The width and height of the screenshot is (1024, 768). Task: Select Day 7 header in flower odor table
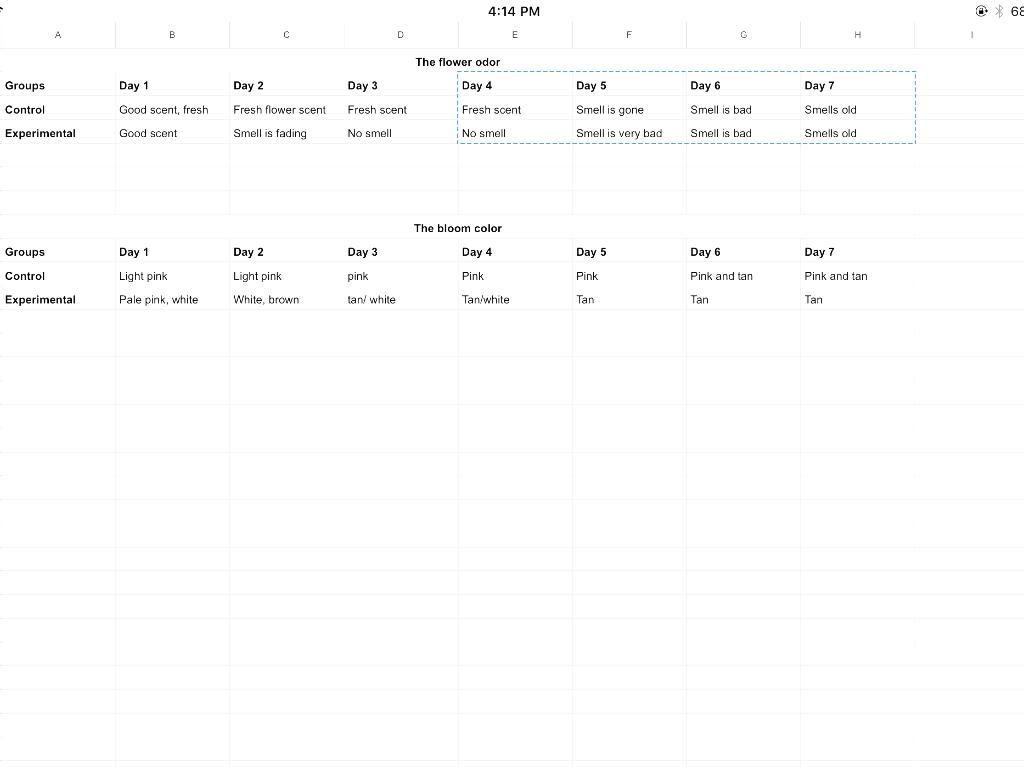pyautogui.click(x=819, y=86)
